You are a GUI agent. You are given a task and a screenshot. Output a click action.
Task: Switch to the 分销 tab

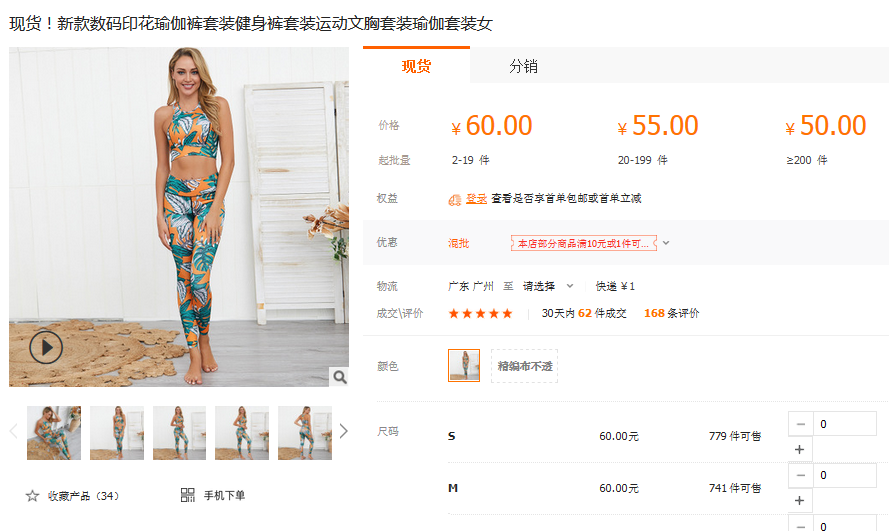pos(523,66)
